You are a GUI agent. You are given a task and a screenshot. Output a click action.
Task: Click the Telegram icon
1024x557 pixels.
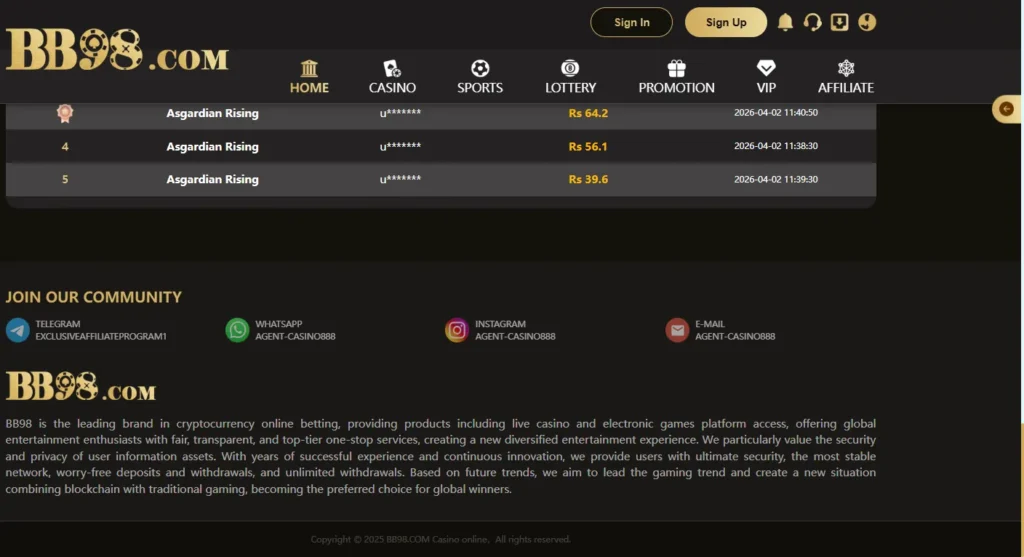(x=18, y=330)
